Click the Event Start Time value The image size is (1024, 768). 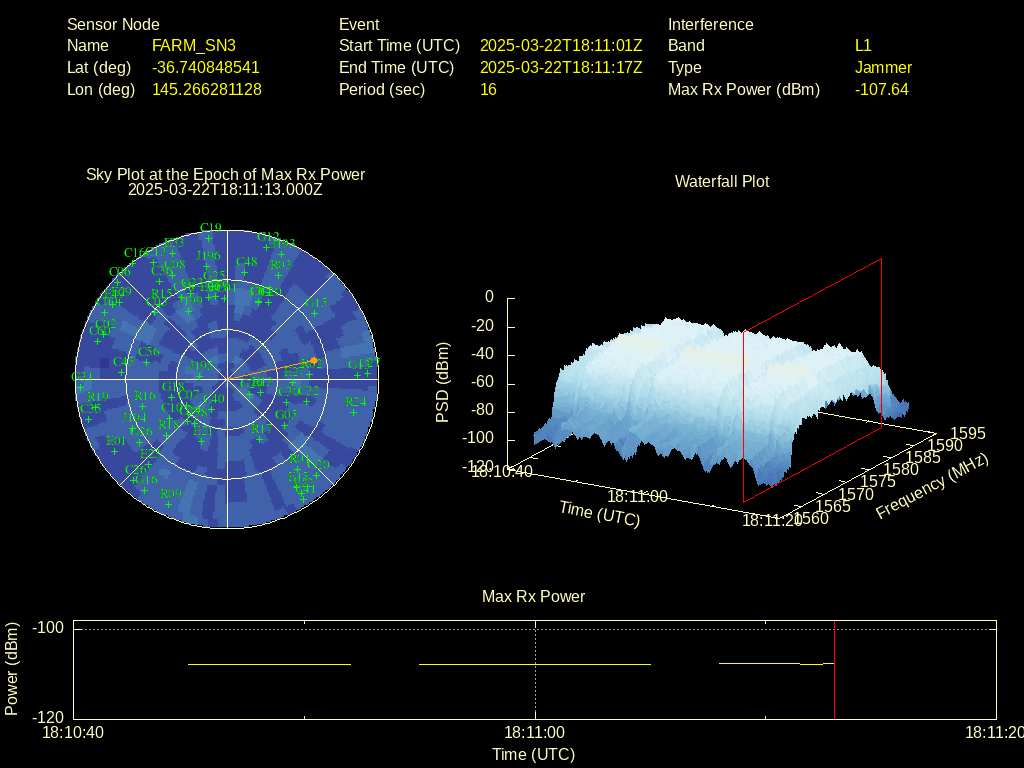click(560, 45)
